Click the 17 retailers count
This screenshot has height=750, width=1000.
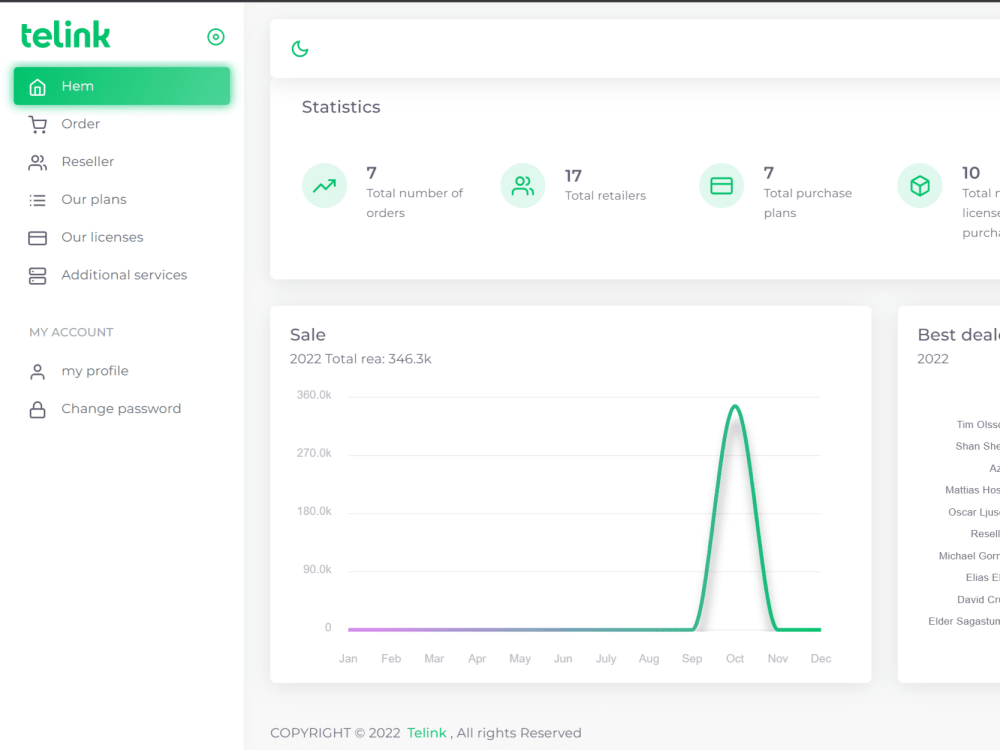pos(573,176)
